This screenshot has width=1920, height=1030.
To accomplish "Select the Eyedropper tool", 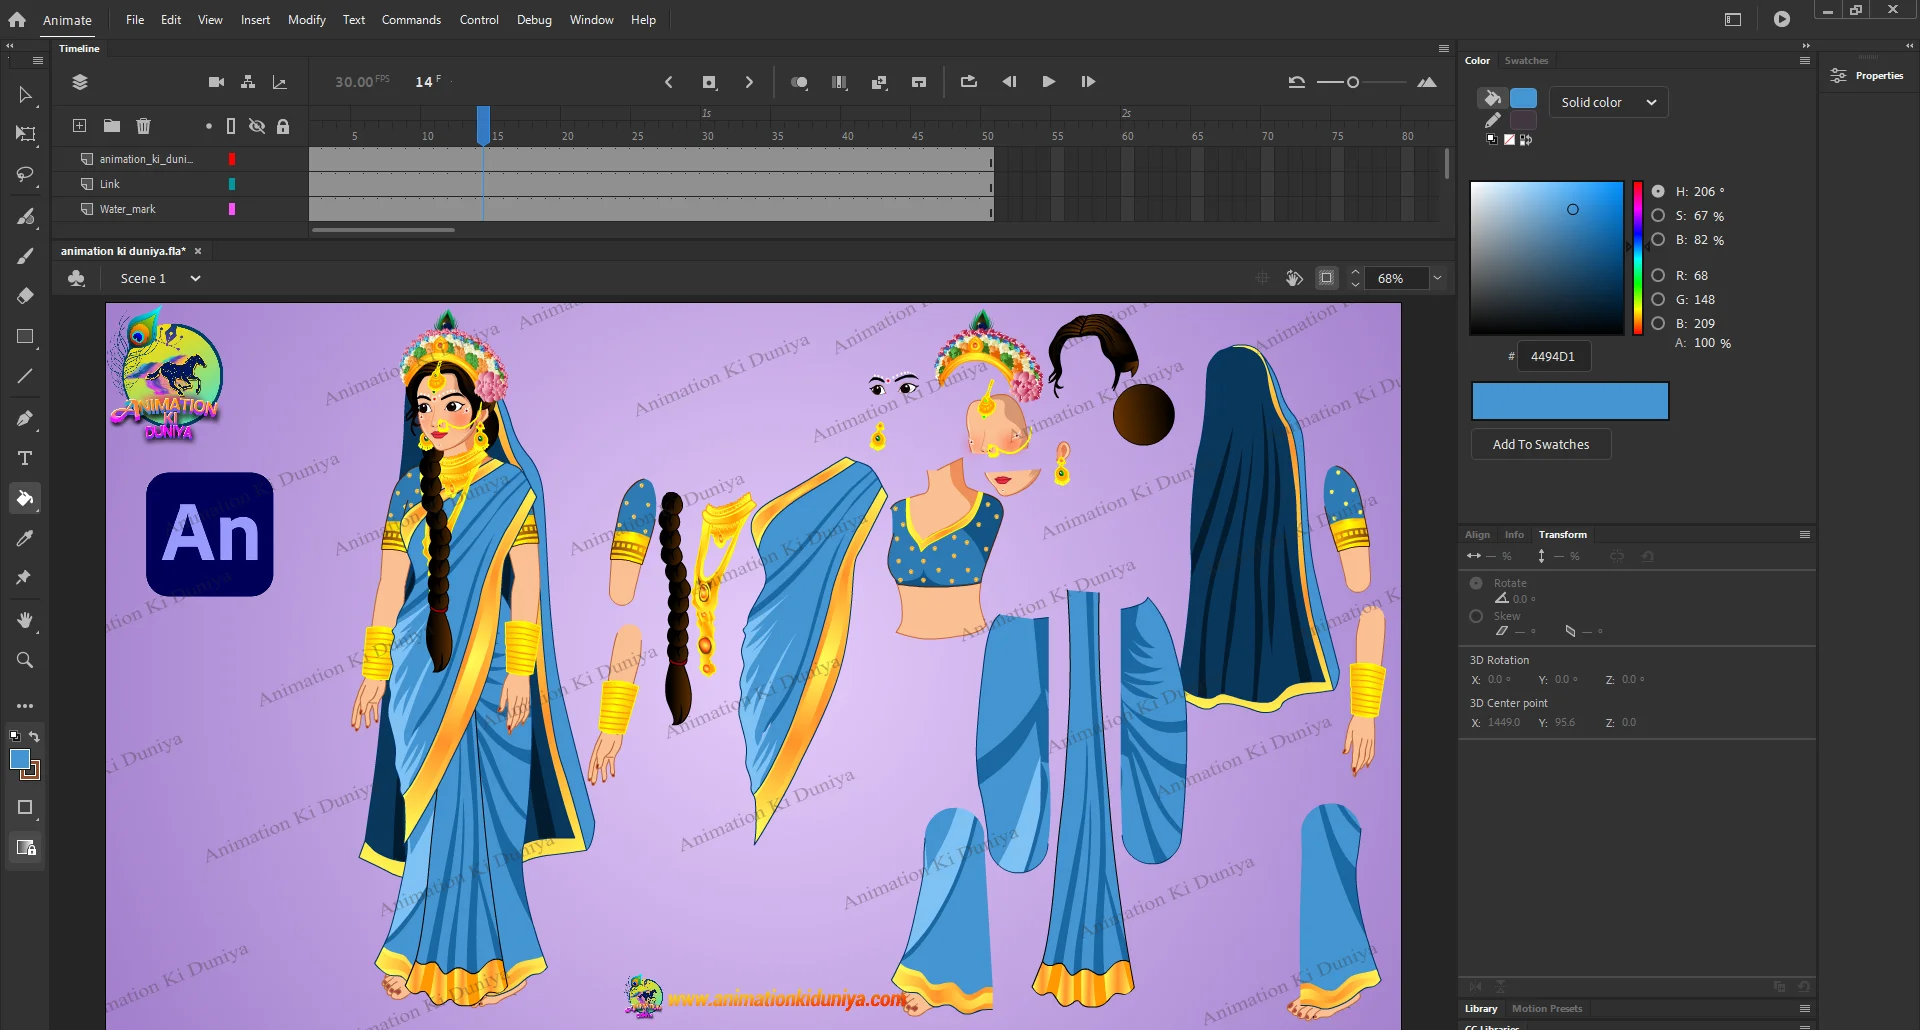I will [x=25, y=538].
